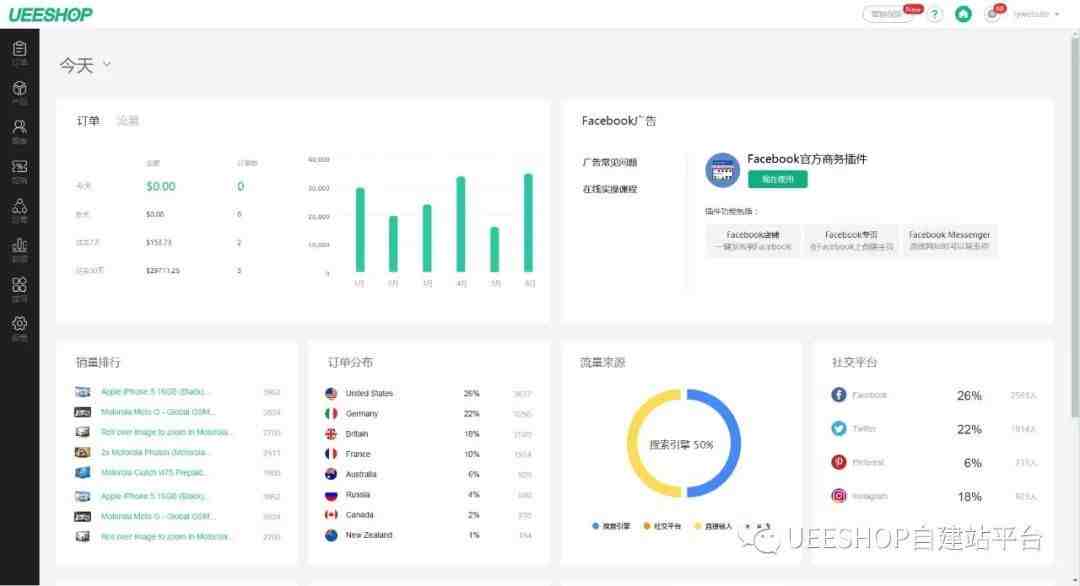Click the blue segment of traffic donut chart
This screenshot has width=1080, height=586.
pos(725,444)
